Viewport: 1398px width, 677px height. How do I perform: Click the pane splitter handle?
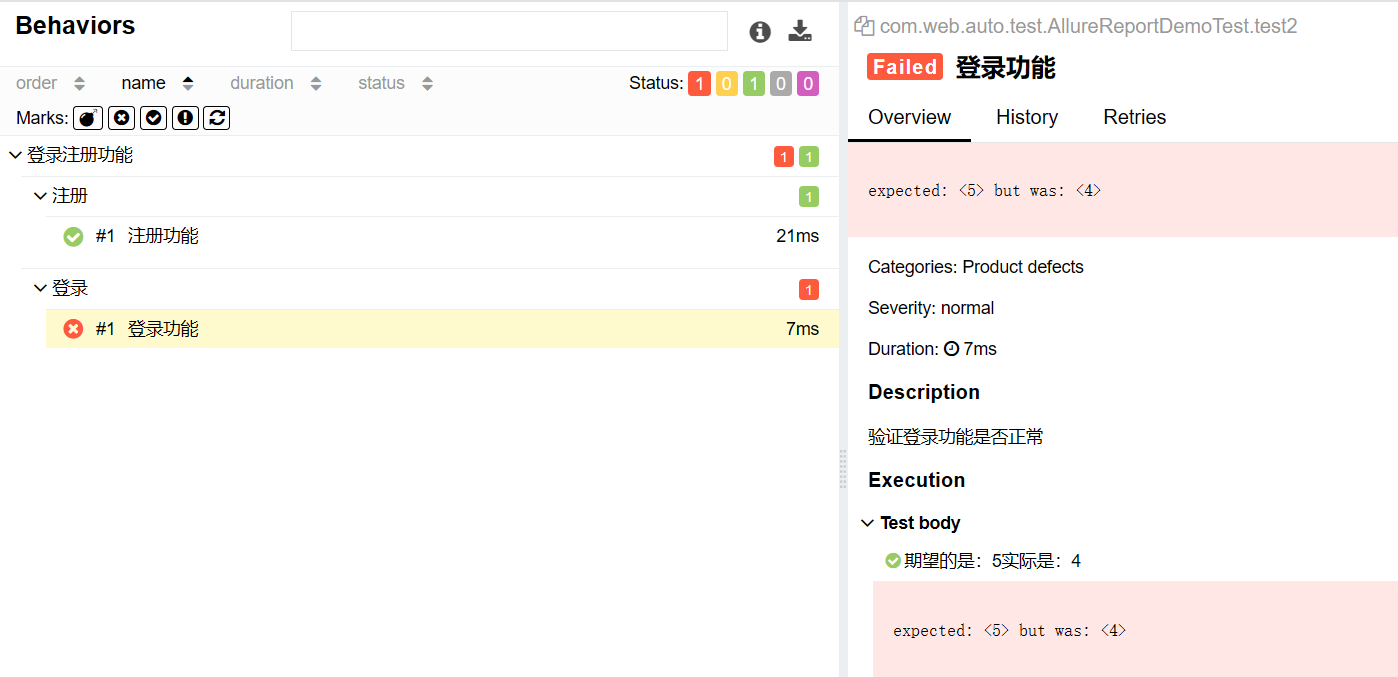(x=843, y=469)
